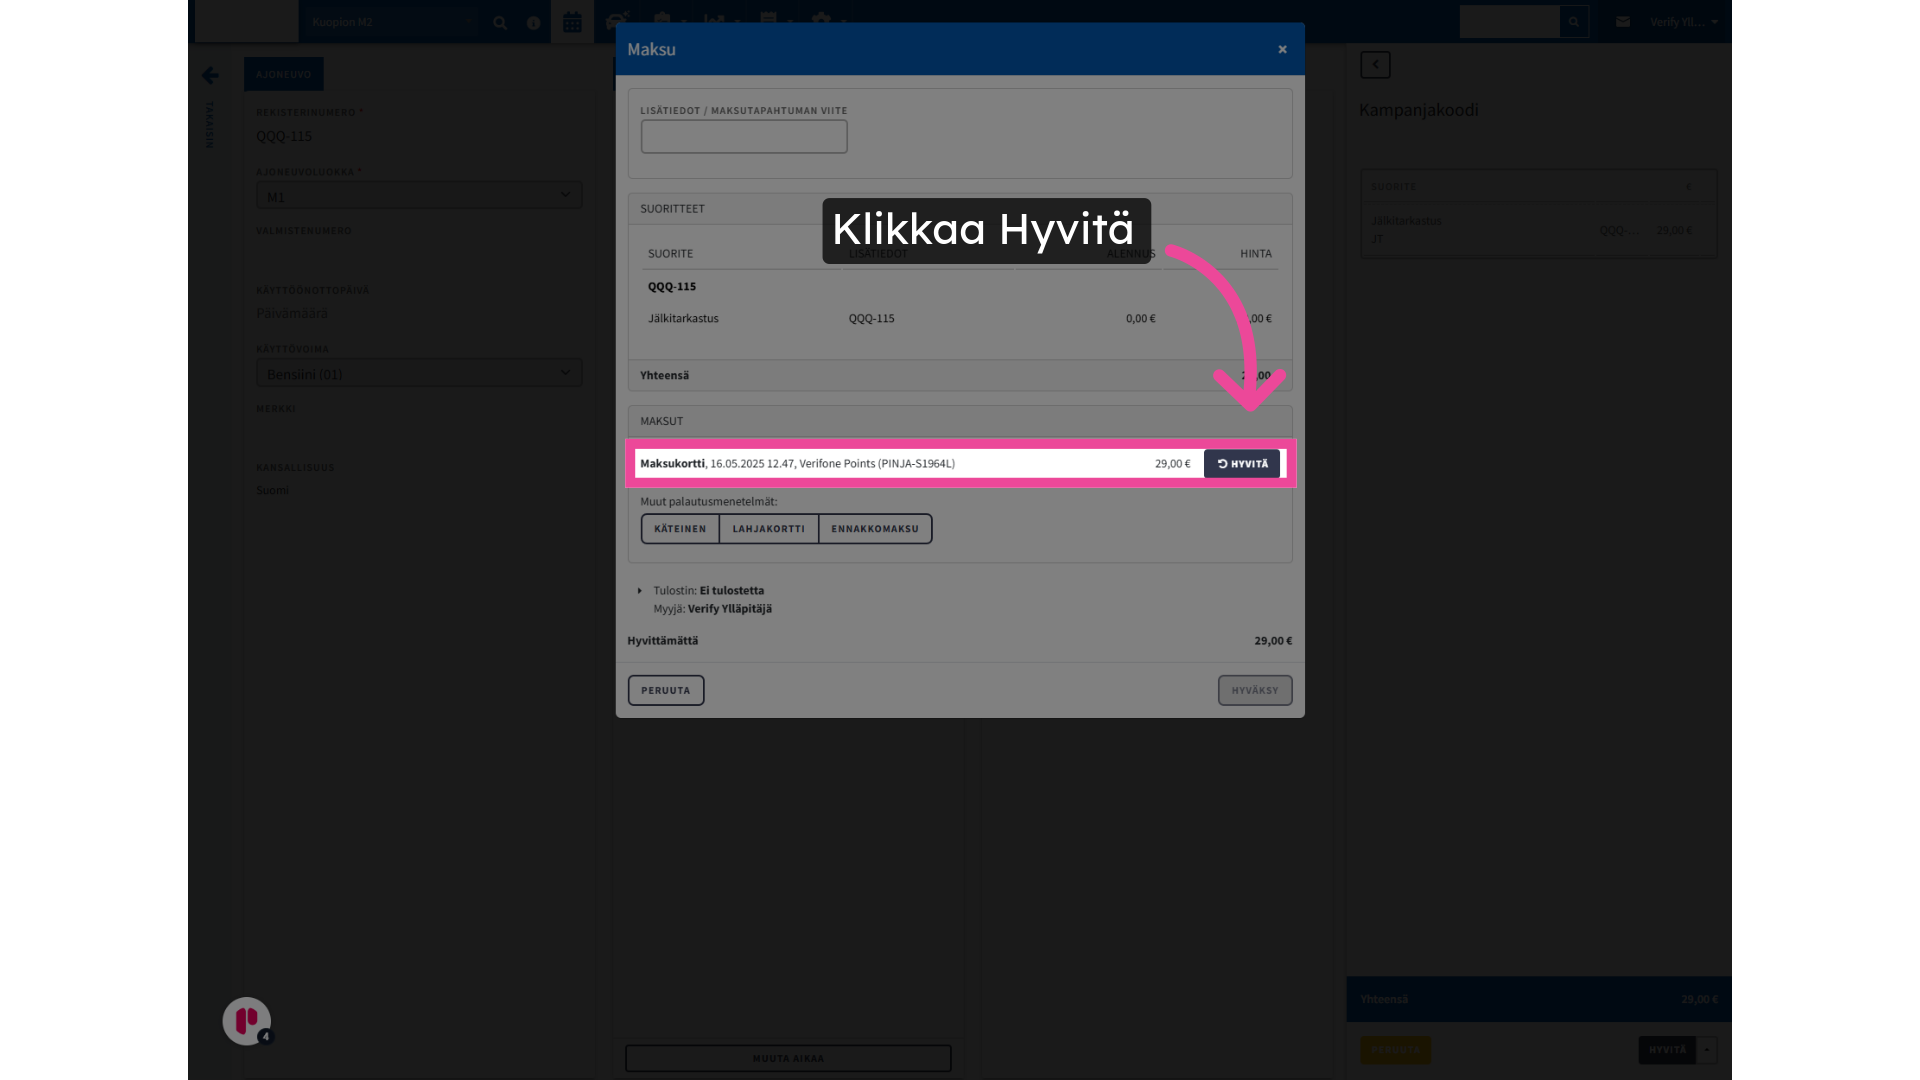This screenshot has width=1920, height=1080.
Task: Open the caret next to the right-panel Hyvitä
Action: point(1707,1050)
